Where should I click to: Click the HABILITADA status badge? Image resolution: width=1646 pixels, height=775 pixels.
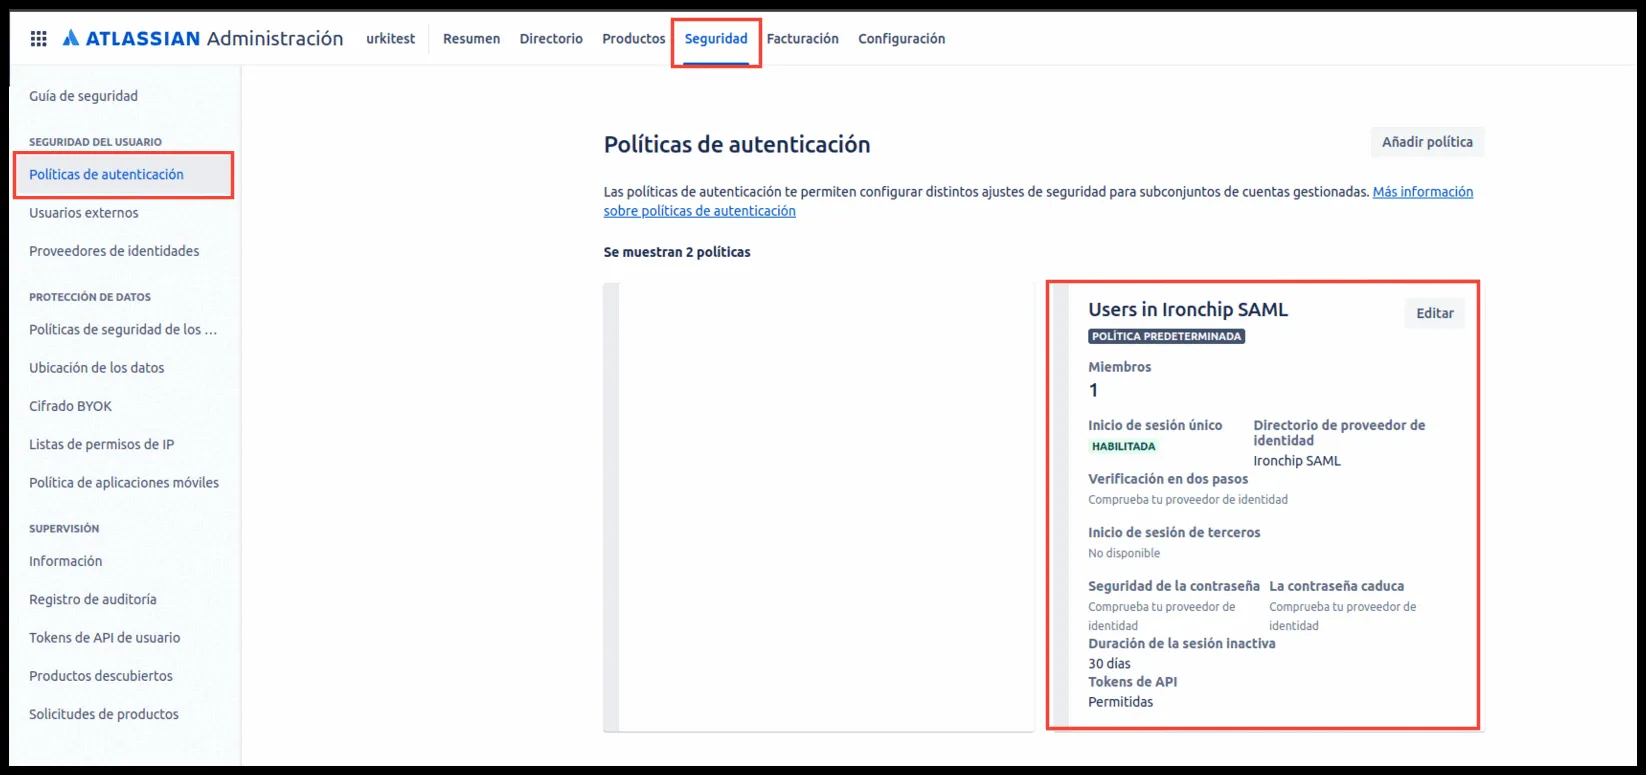[1123, 446]
